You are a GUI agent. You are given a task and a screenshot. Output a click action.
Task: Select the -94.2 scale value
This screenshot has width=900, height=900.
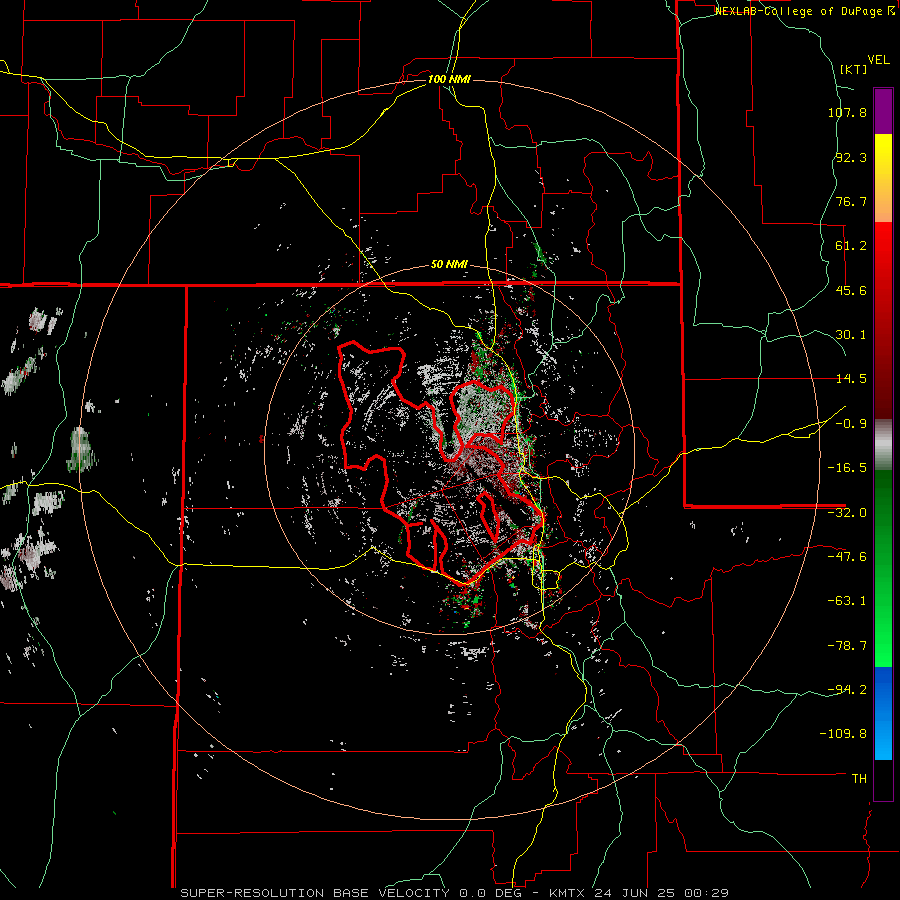[x=847, y=689]
